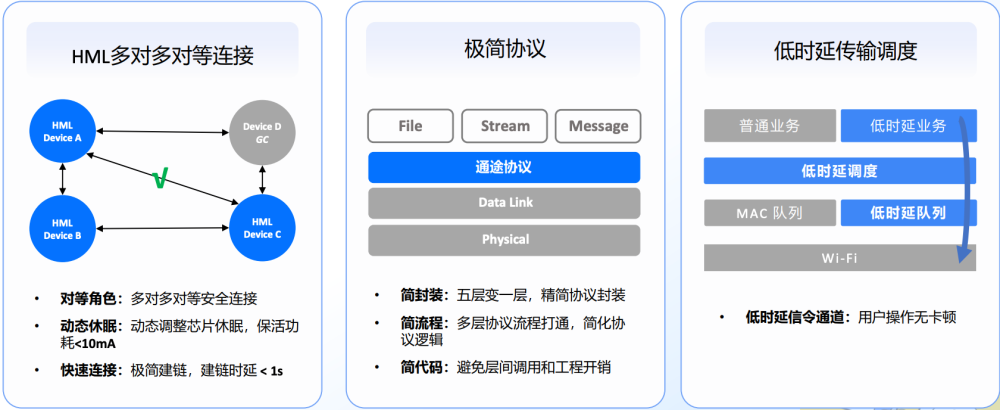Click the HML Device B circle

pyautogui.click(x=62, y=229)
